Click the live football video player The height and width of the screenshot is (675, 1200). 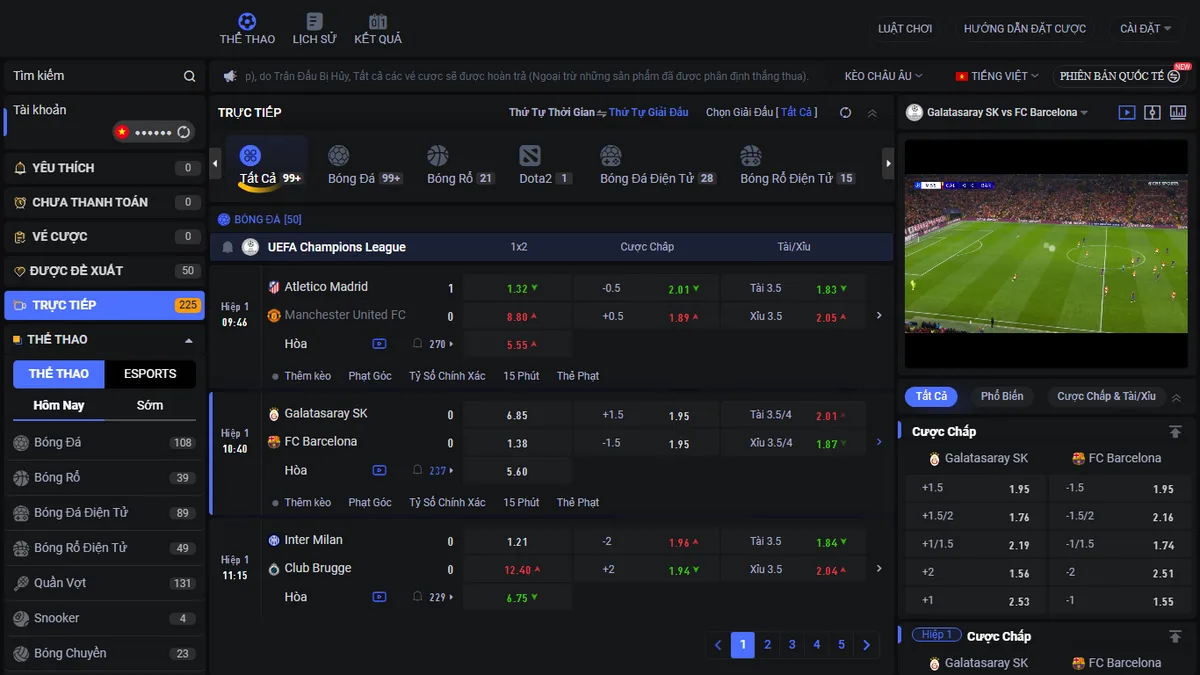pyautogui.click(x=1046, y=254)
